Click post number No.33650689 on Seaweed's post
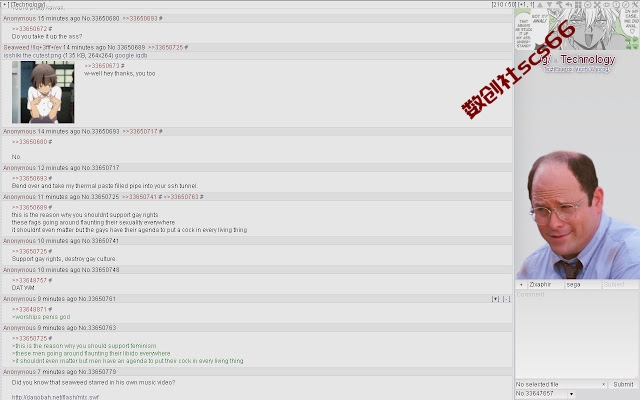Screen dimensions: 640x400 (126, 47)
